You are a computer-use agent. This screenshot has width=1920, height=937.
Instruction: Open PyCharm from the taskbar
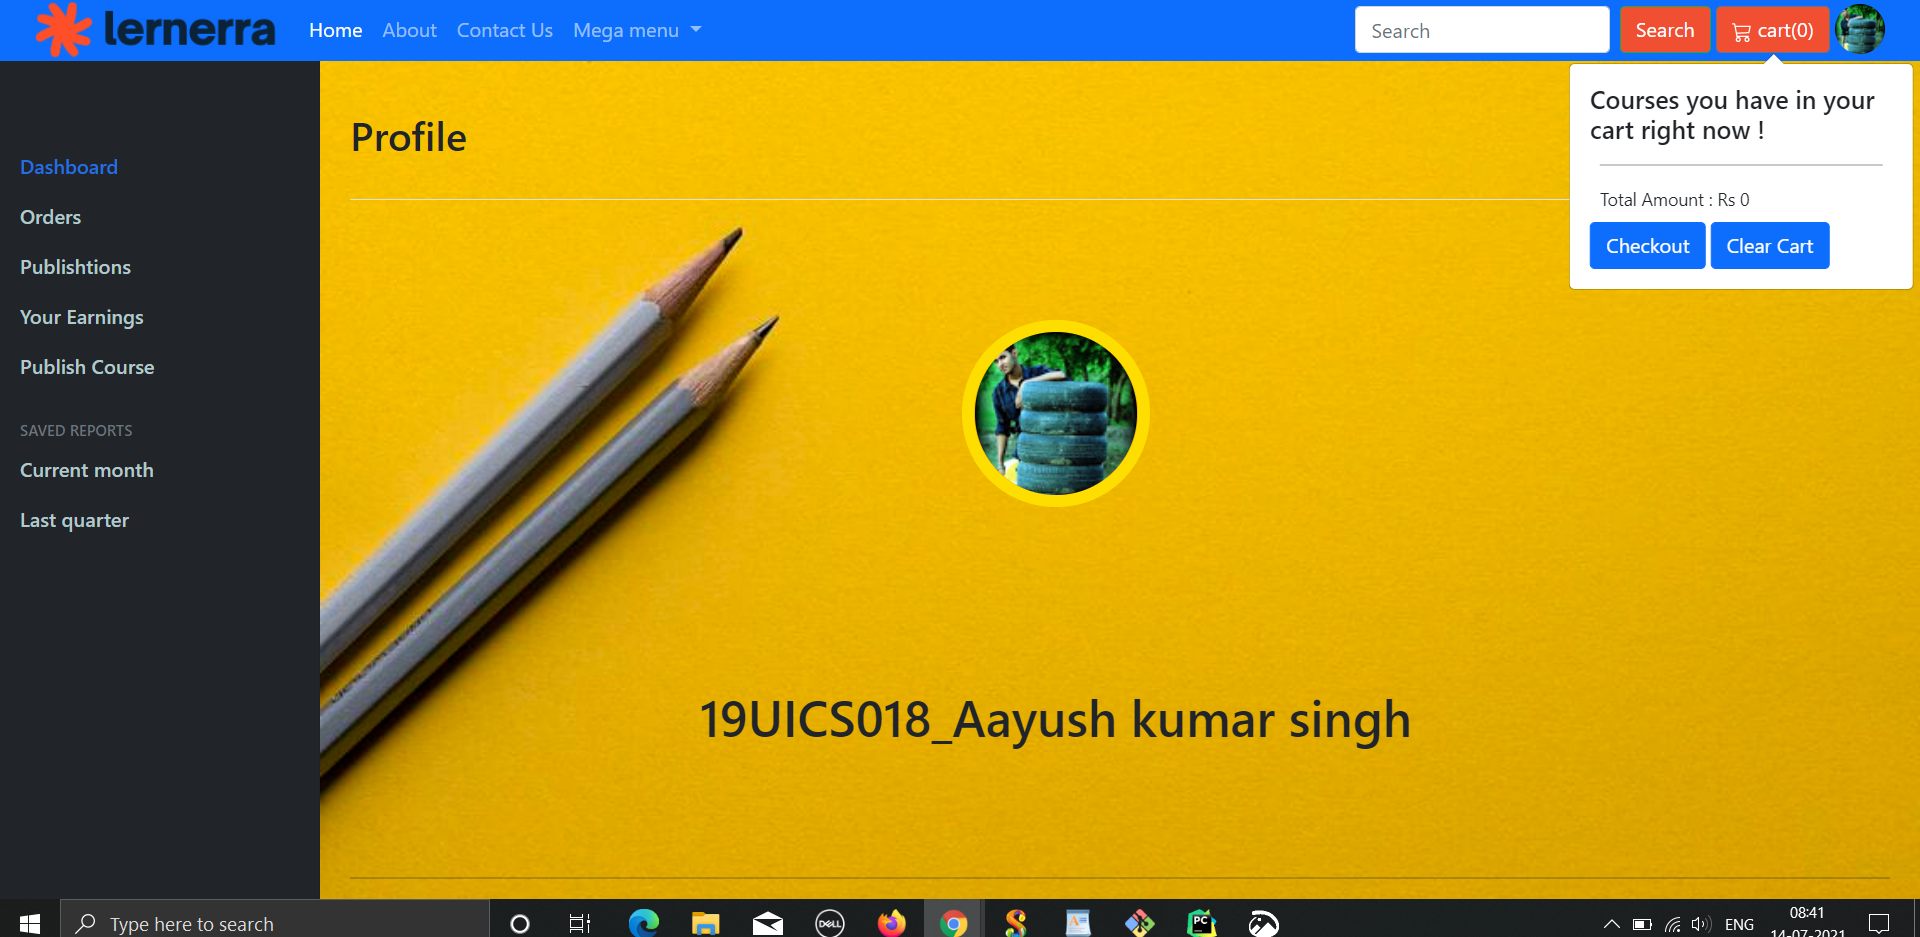point(1200,922)
